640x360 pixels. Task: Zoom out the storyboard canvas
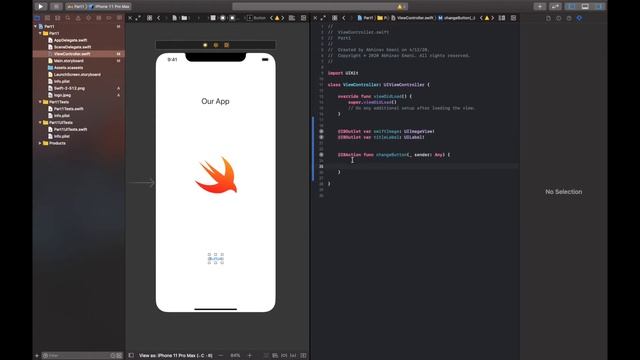(221, 356)
